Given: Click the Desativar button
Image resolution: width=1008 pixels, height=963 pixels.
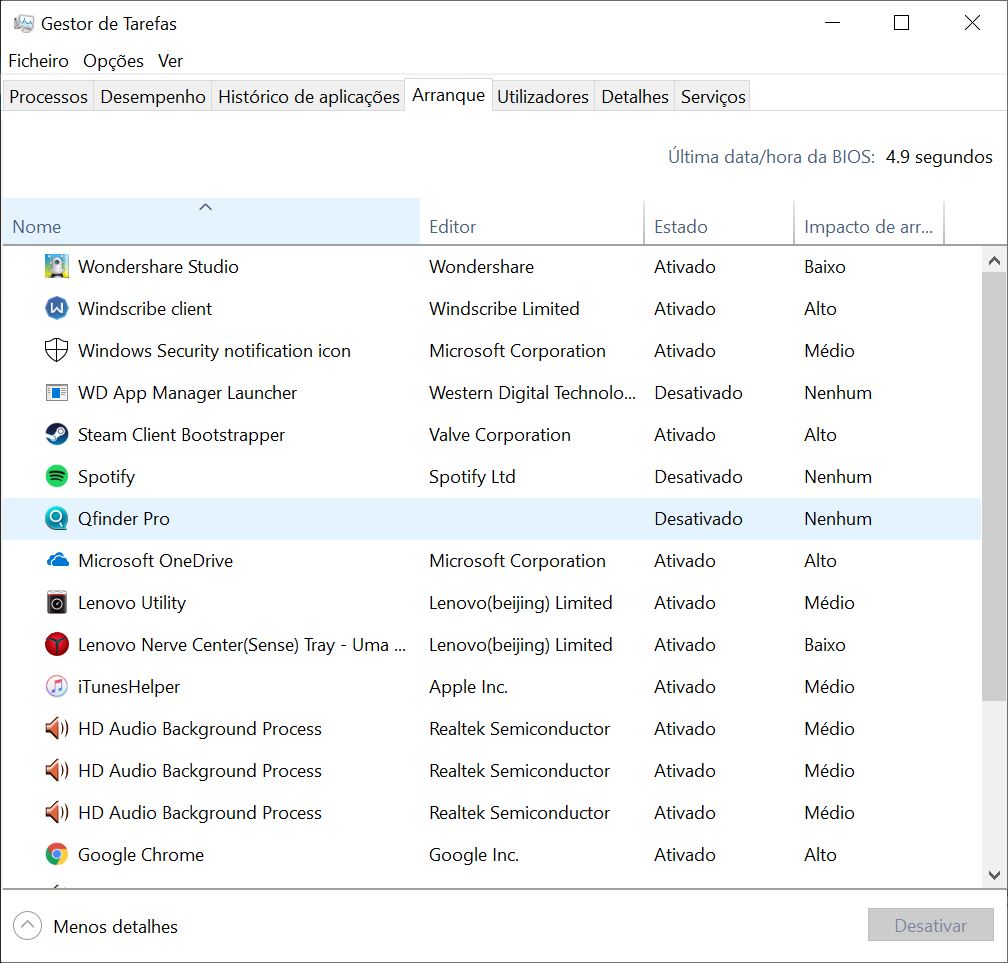Looking at the screenshot, I should [x=930, y=926].
